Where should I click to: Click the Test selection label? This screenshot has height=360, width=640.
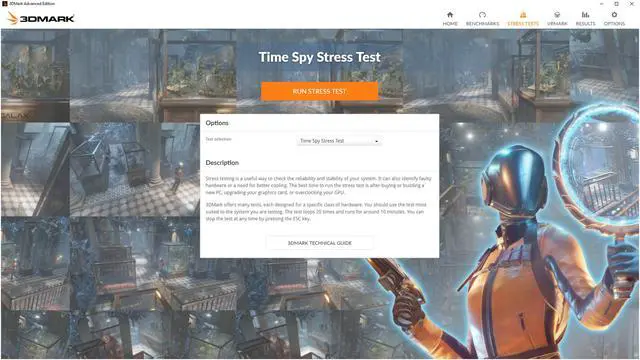click(x=218, y=139)
